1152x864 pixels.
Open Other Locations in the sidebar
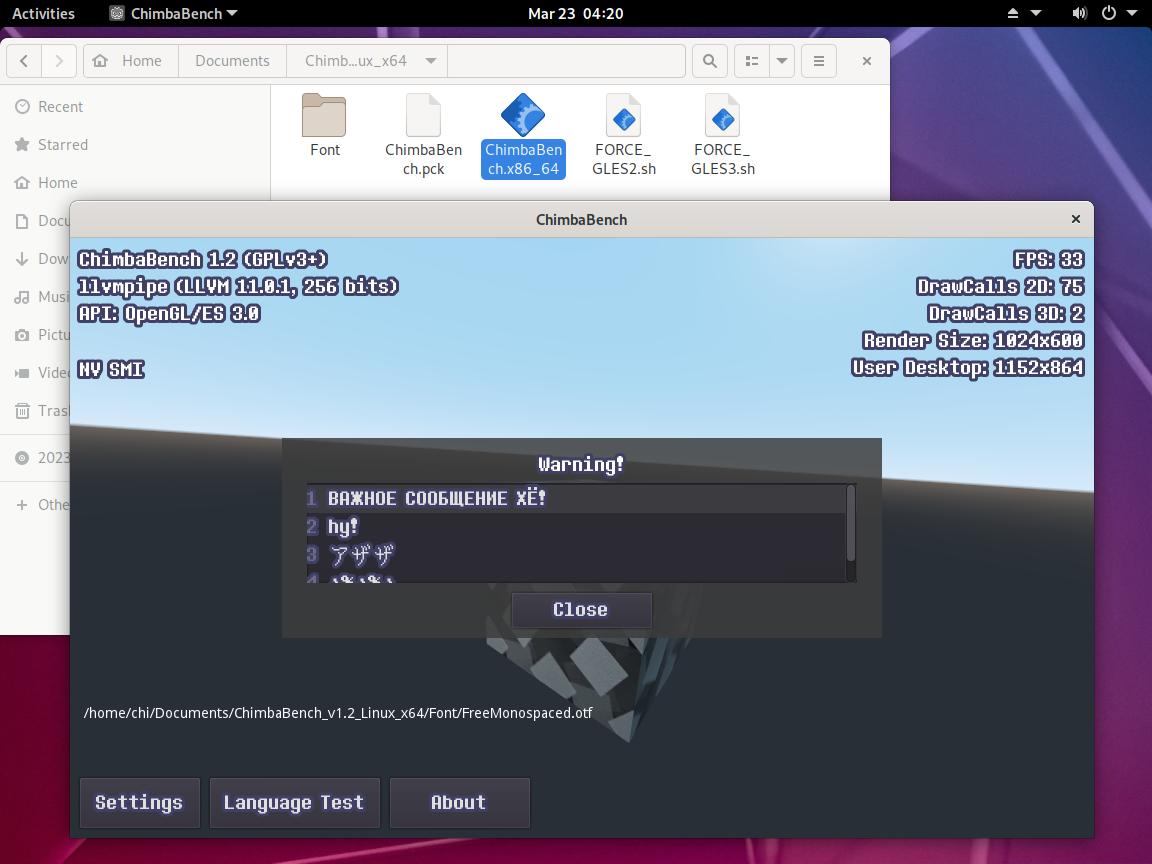(40, 505)
